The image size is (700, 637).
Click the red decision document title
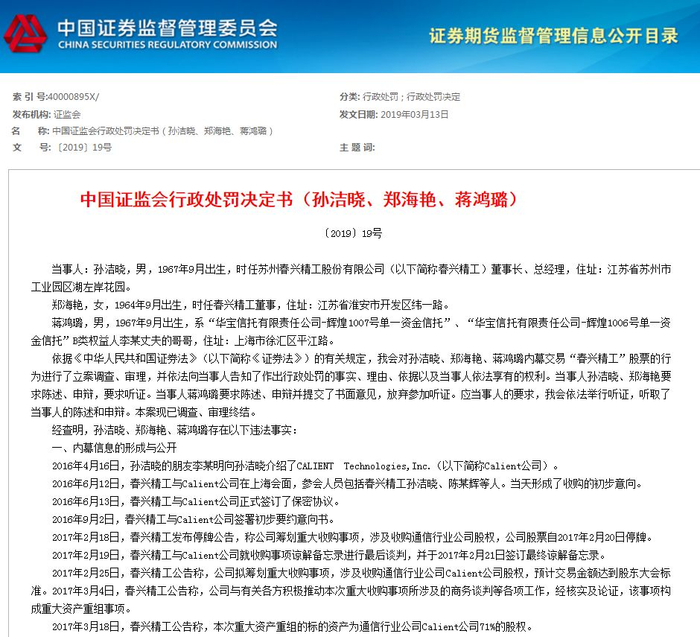[x=299, y=199]
